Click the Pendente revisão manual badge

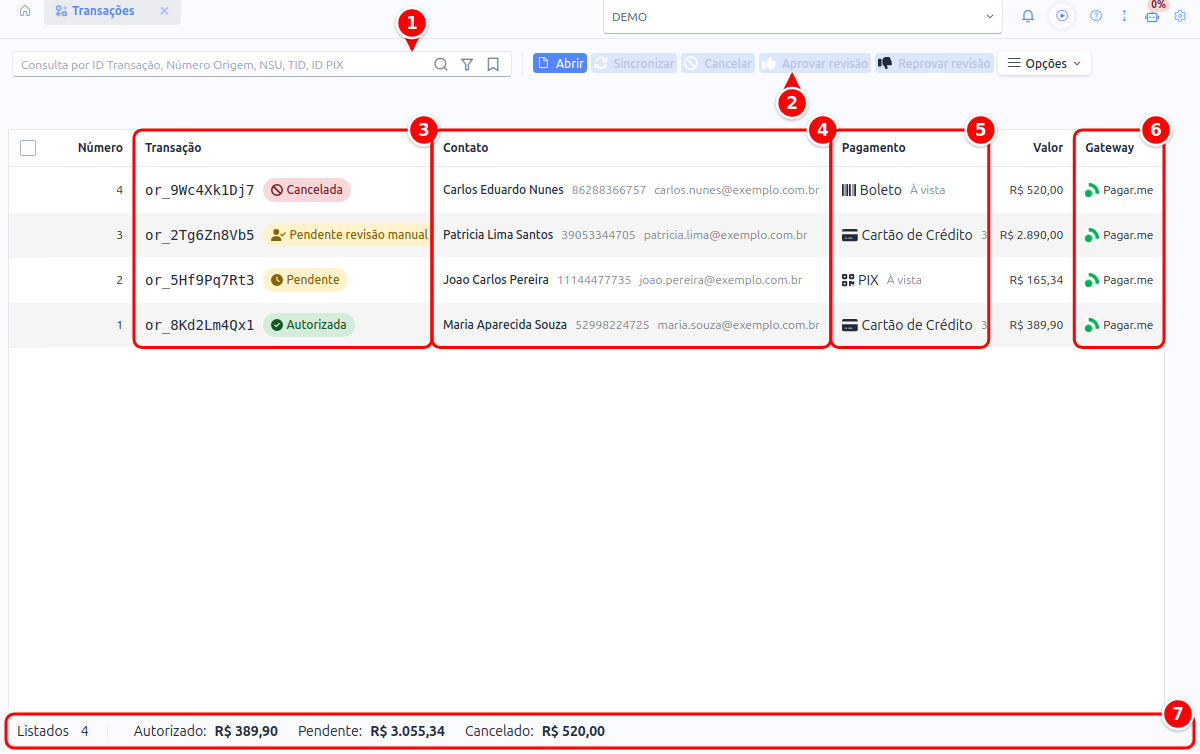(347, 235)
